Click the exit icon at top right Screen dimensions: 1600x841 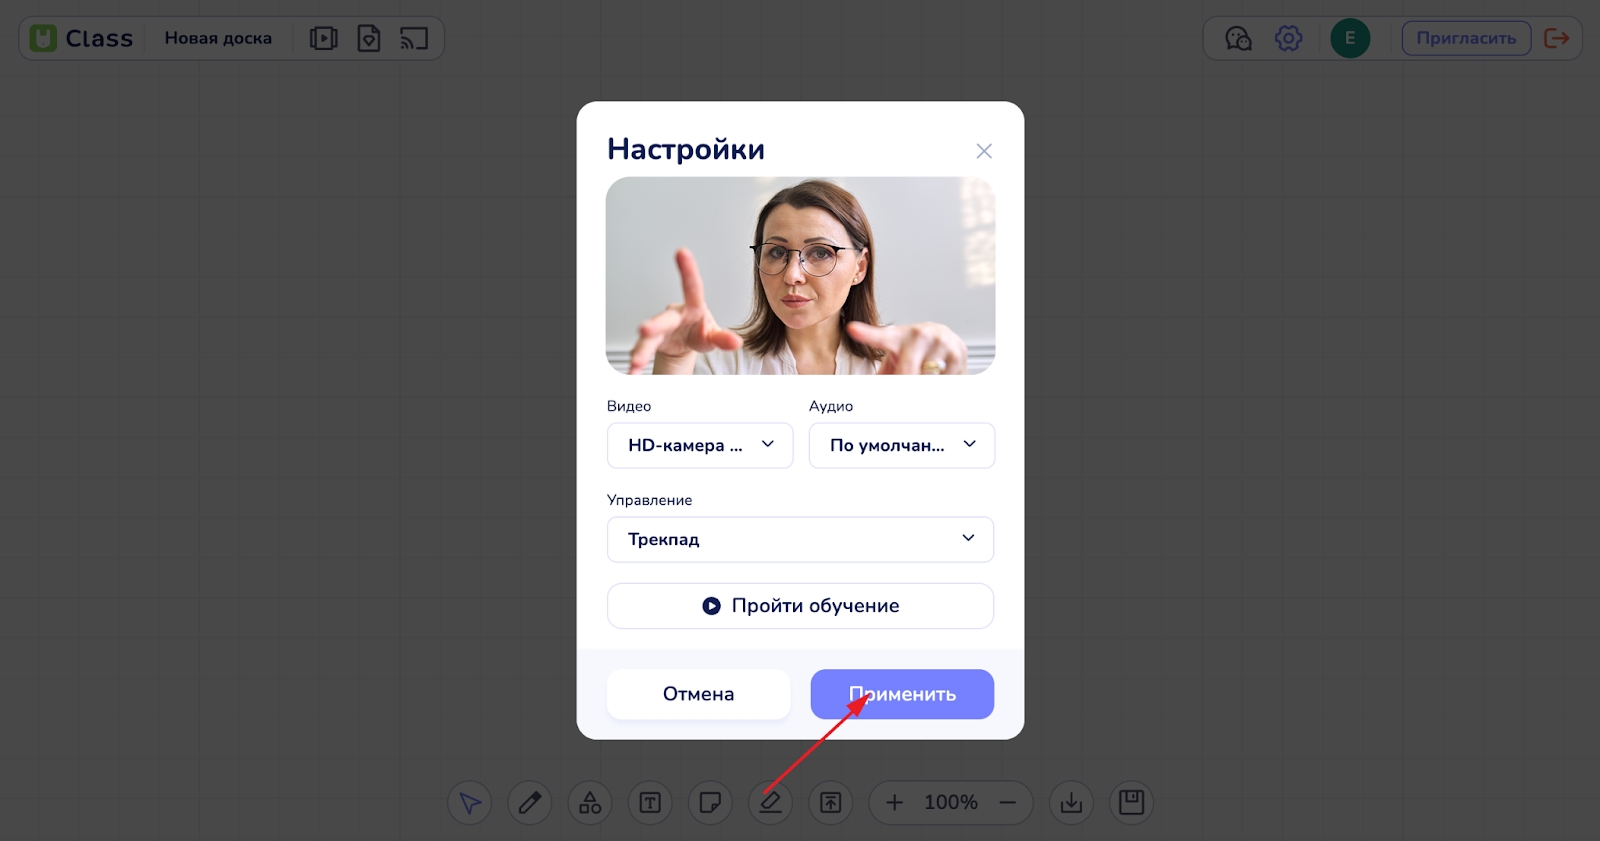click(1556, 39)
